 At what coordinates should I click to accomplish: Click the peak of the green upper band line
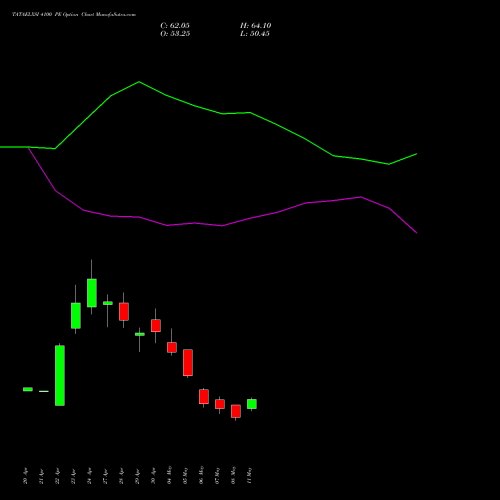139,82
